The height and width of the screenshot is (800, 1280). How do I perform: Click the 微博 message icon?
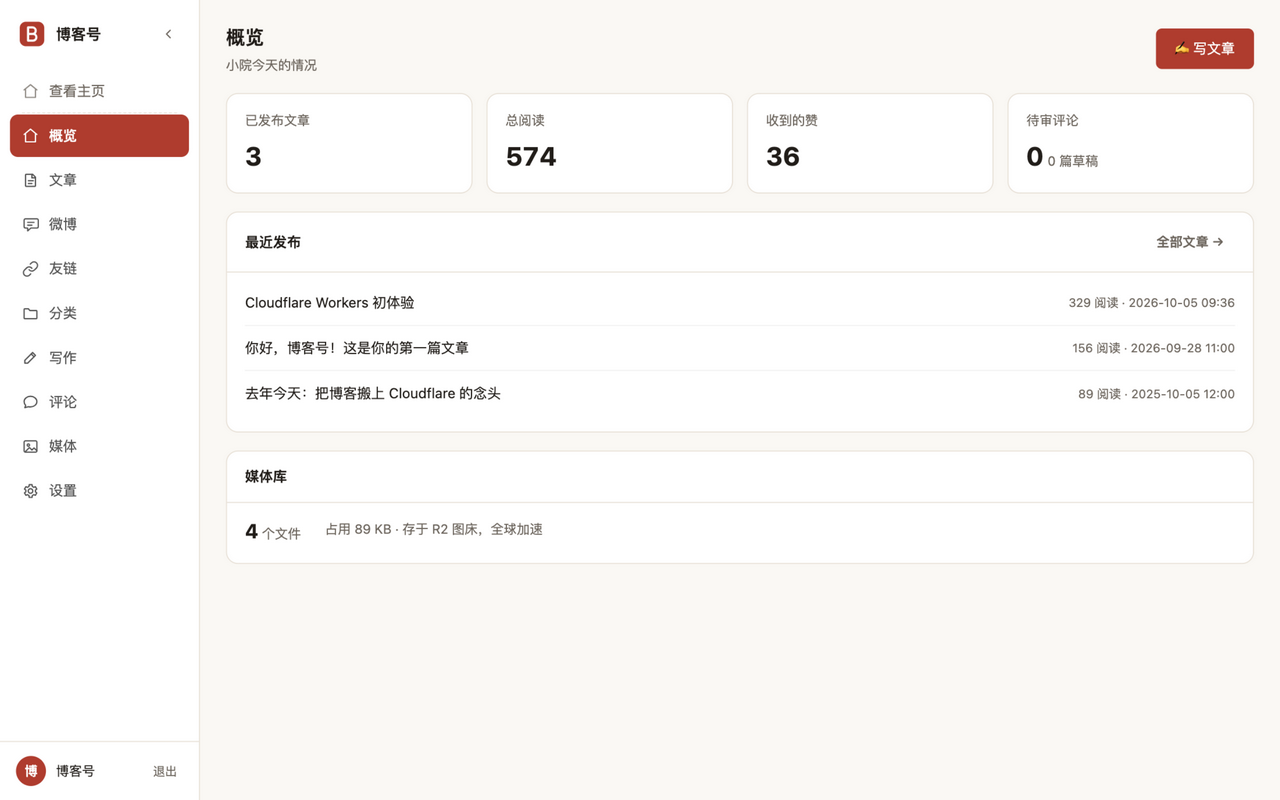pos(31,224)
